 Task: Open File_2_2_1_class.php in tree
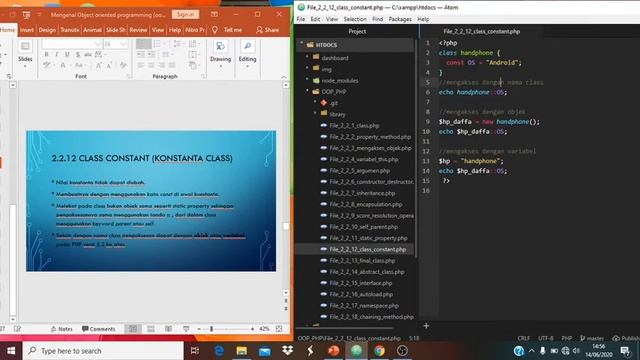tap(354, 126)
